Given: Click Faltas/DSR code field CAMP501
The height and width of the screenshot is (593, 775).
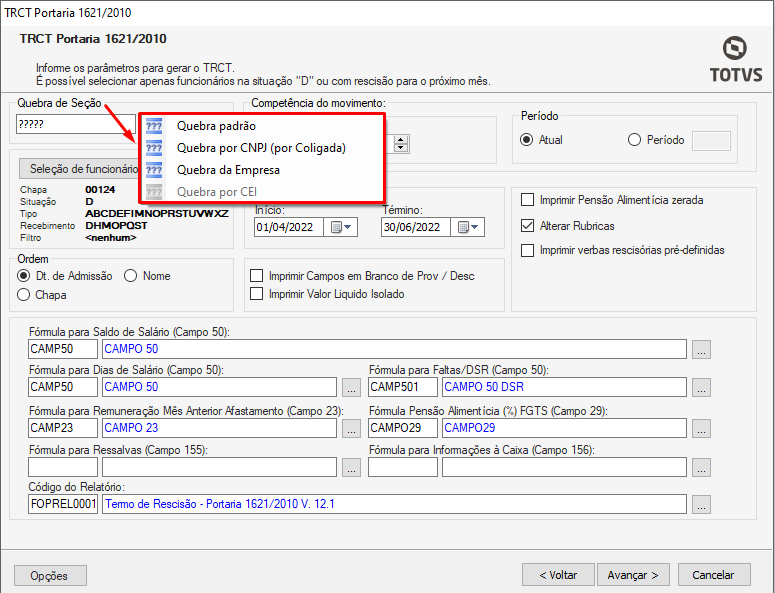Looking at the screenshot, I should pos(403,387).
